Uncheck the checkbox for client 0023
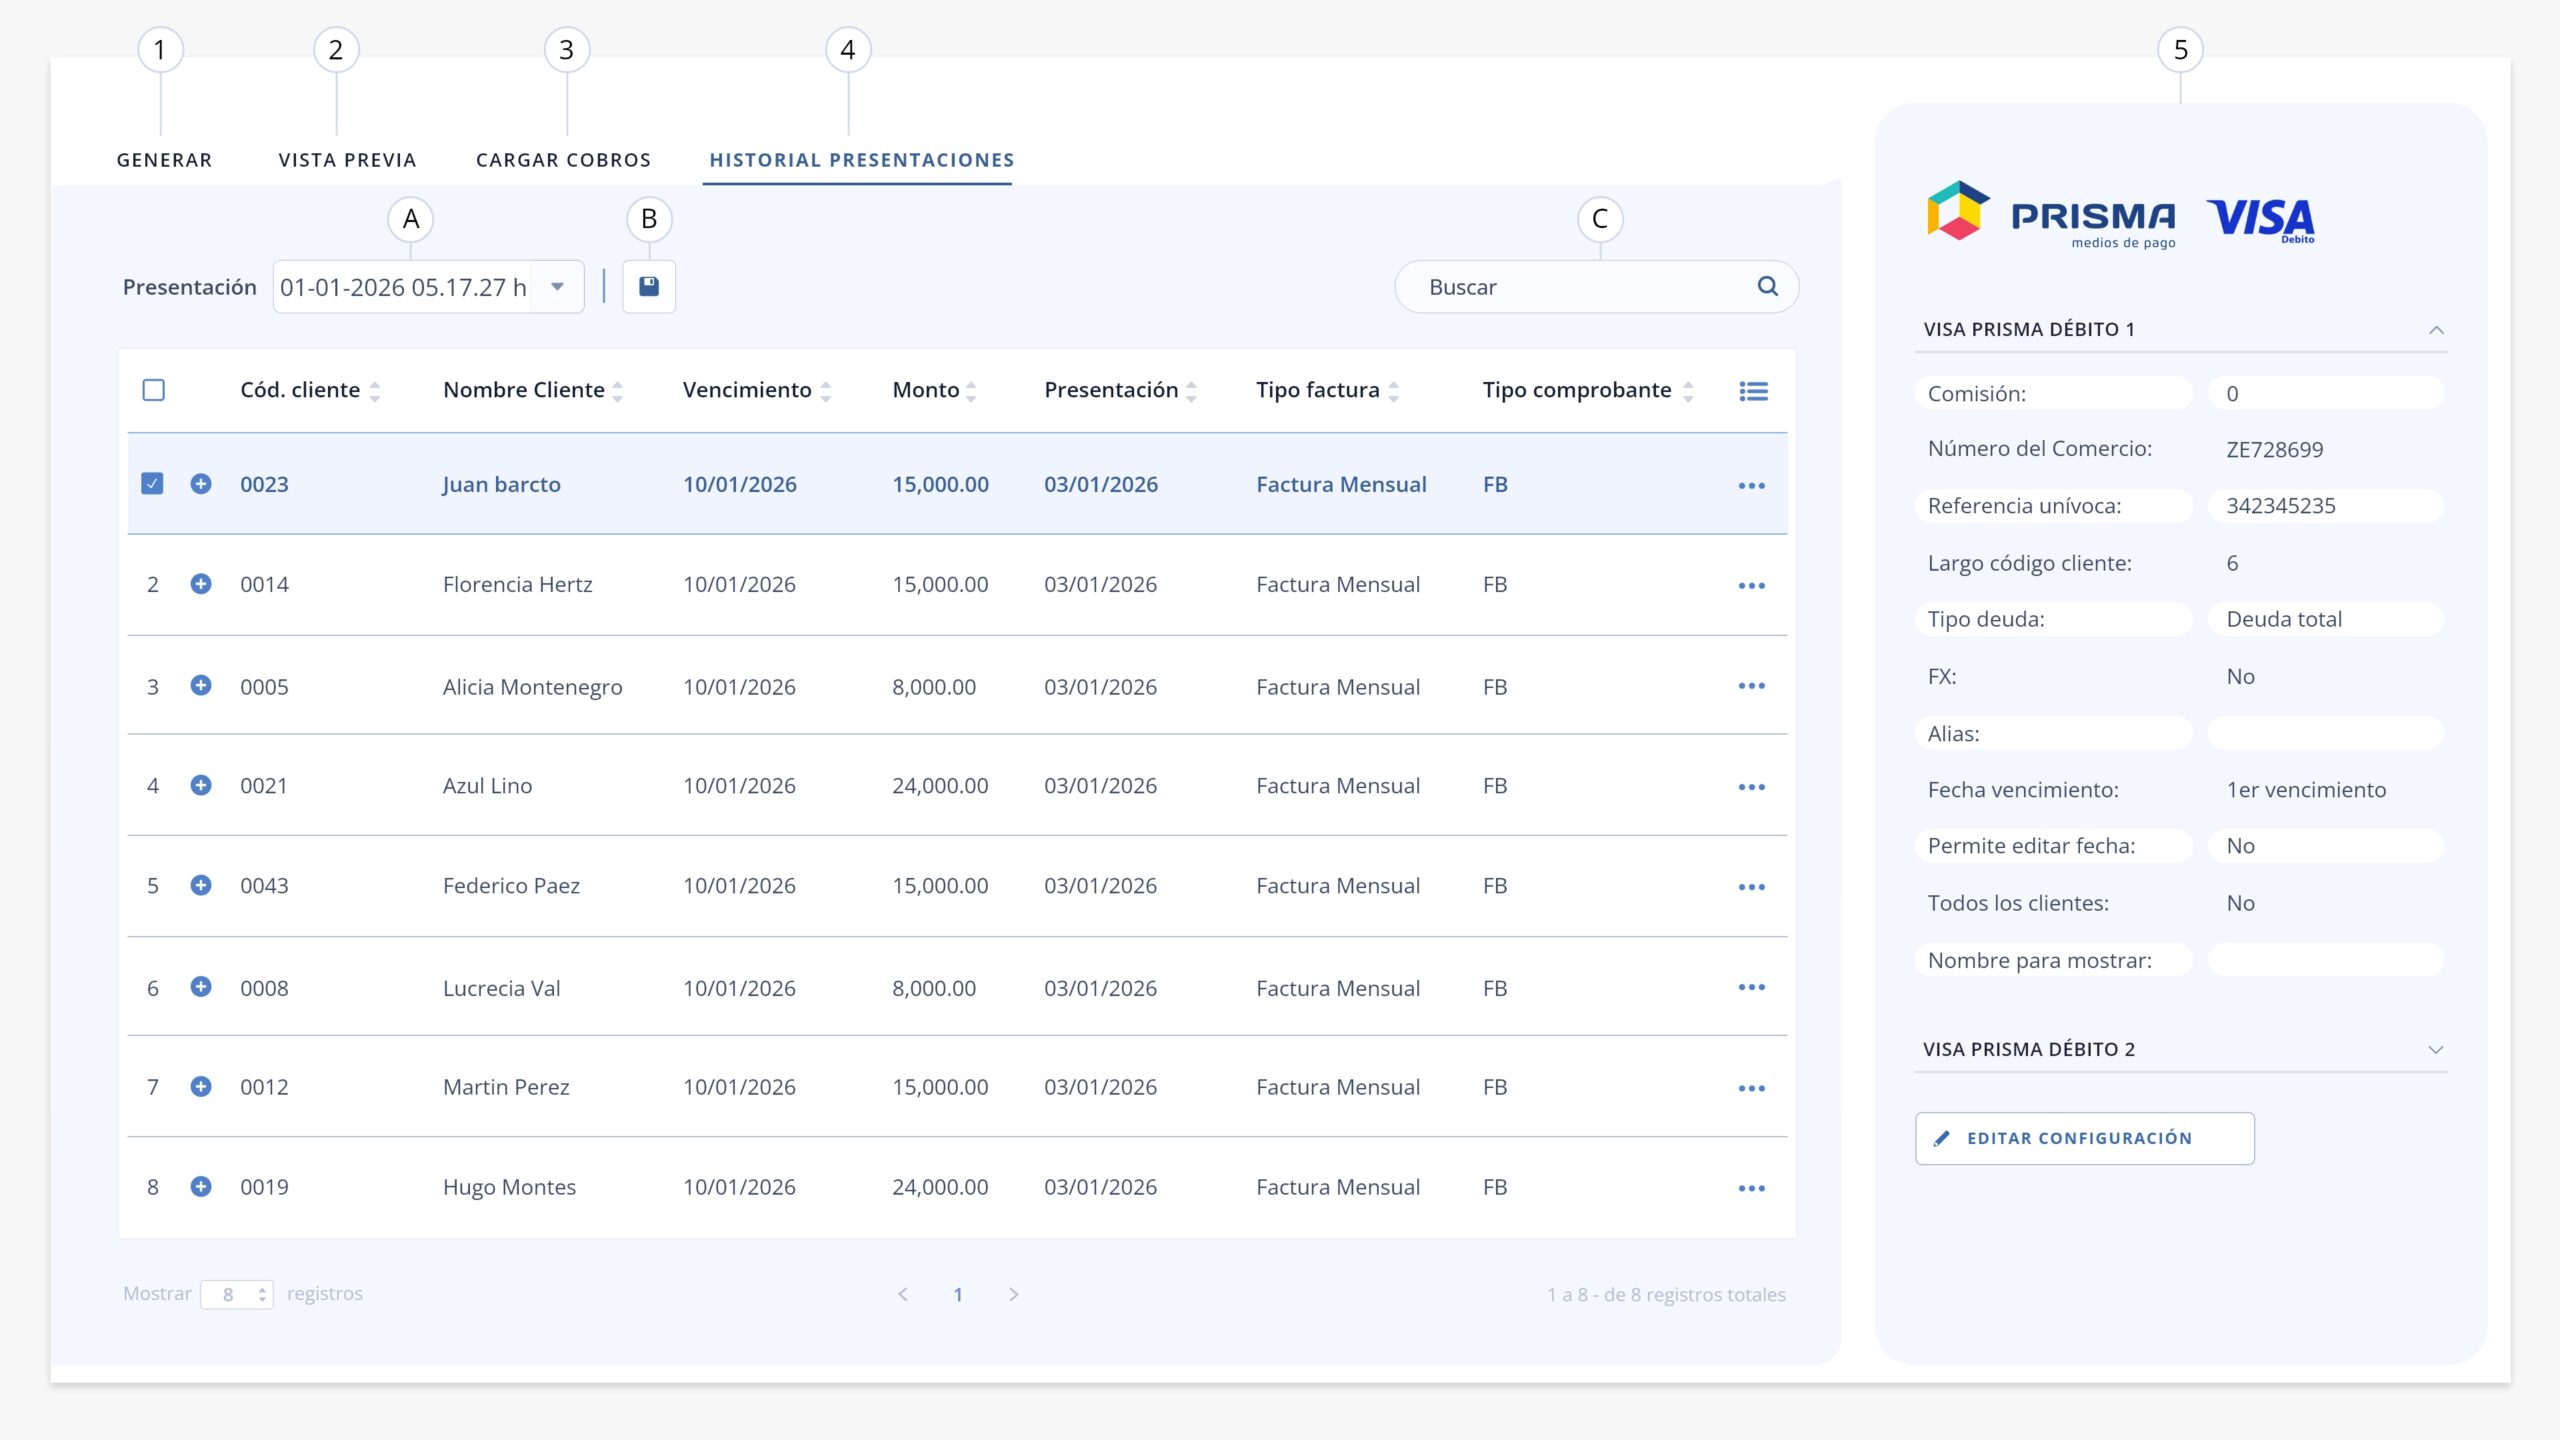The height and width of the screenshot is (1440, 2560). pos(152,484)
